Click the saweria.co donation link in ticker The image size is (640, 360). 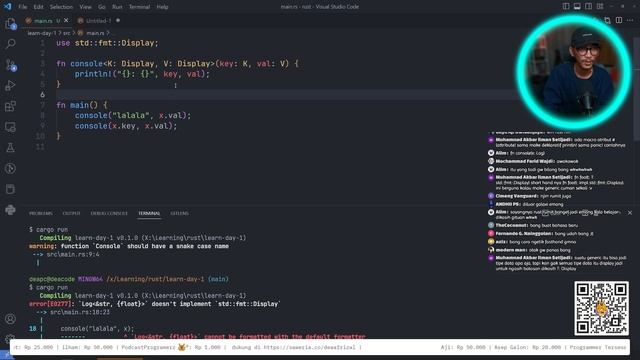309,347
